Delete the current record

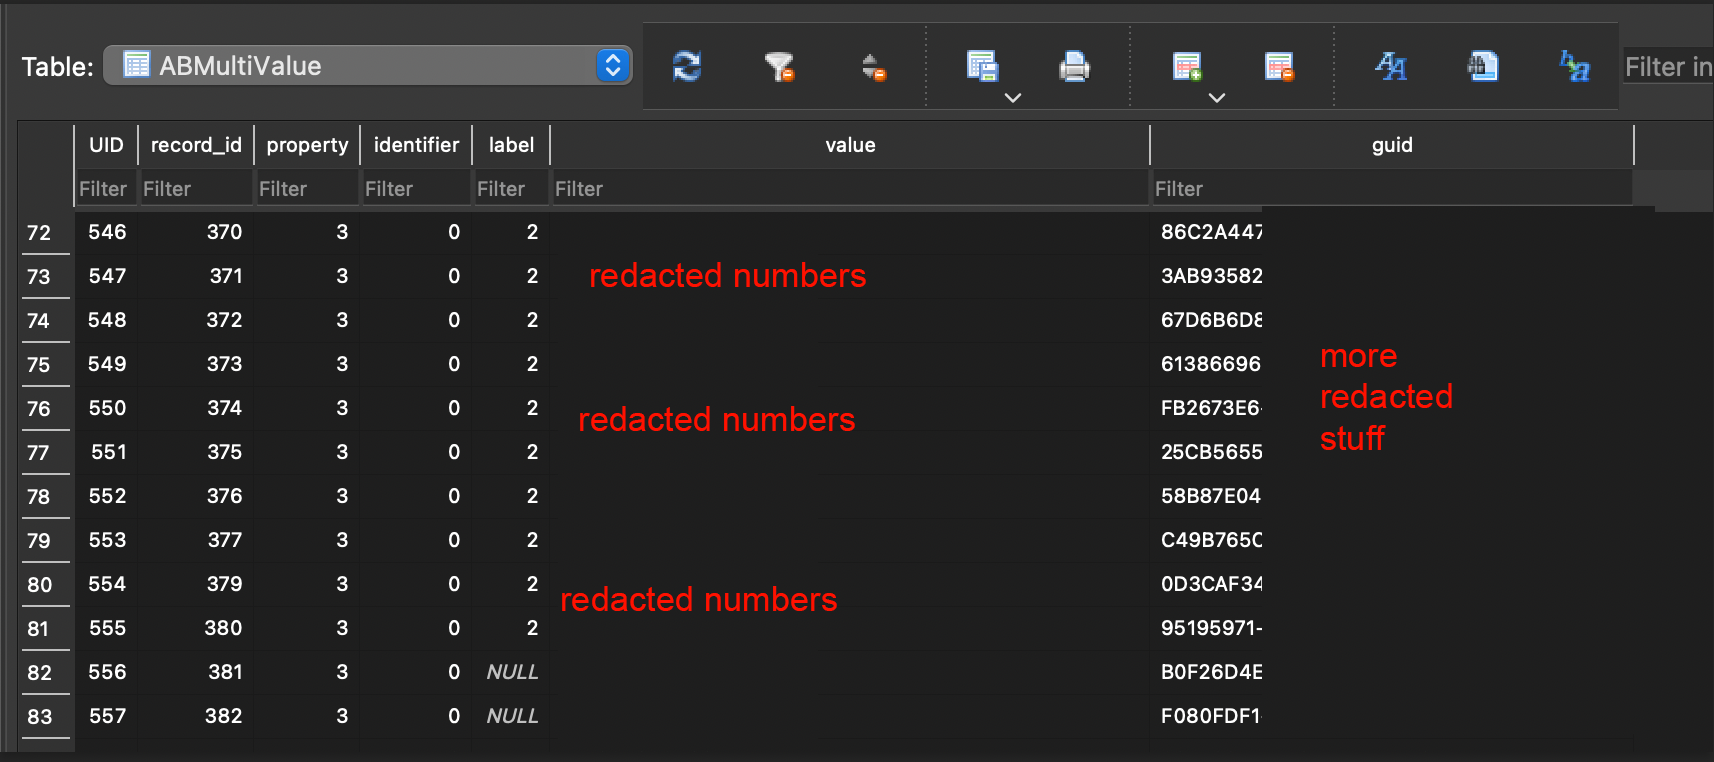(1279, 67)
